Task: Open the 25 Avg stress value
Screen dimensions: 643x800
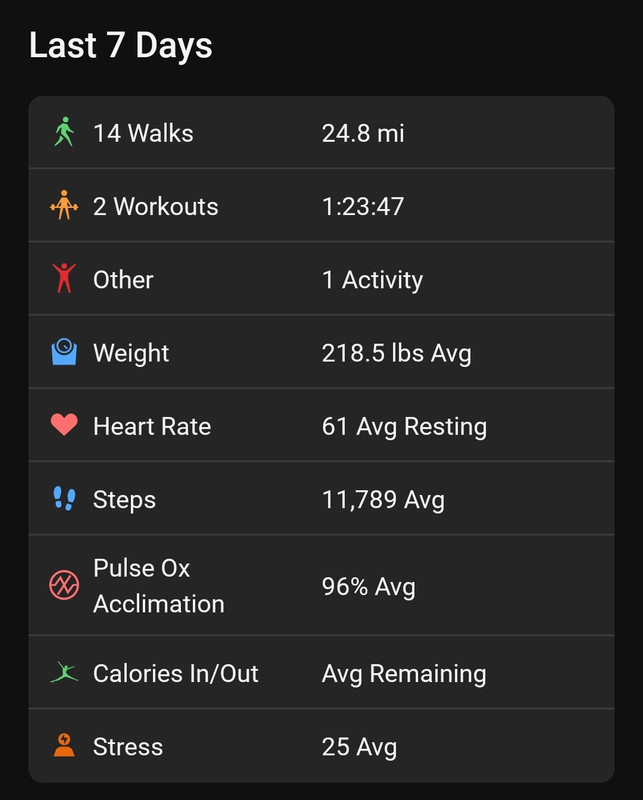Action: [x=359, y=747]
